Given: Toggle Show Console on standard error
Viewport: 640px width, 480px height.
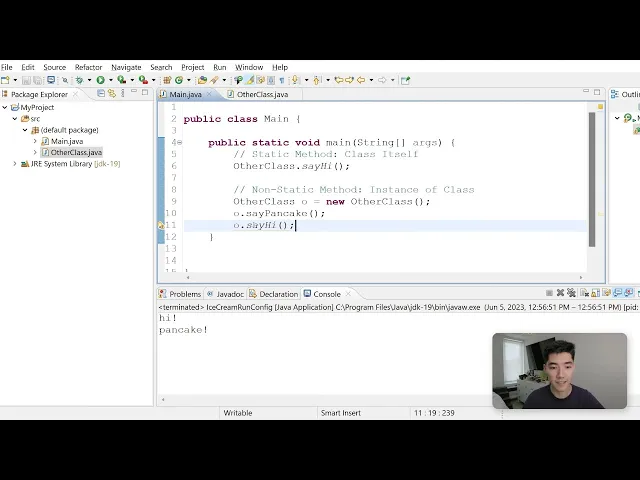Looking at the screenshot, I should [x=629, y=293].
